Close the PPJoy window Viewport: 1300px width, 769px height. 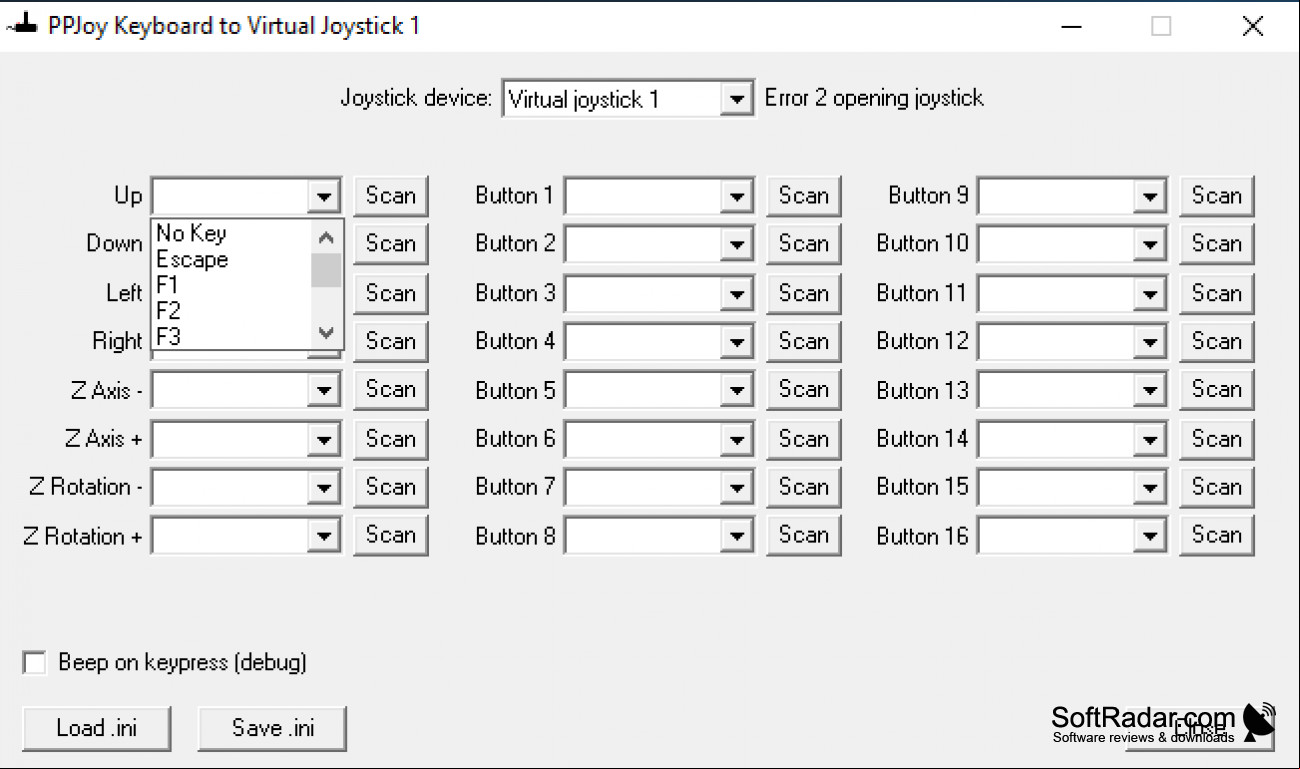click(x=1253, y=26)
